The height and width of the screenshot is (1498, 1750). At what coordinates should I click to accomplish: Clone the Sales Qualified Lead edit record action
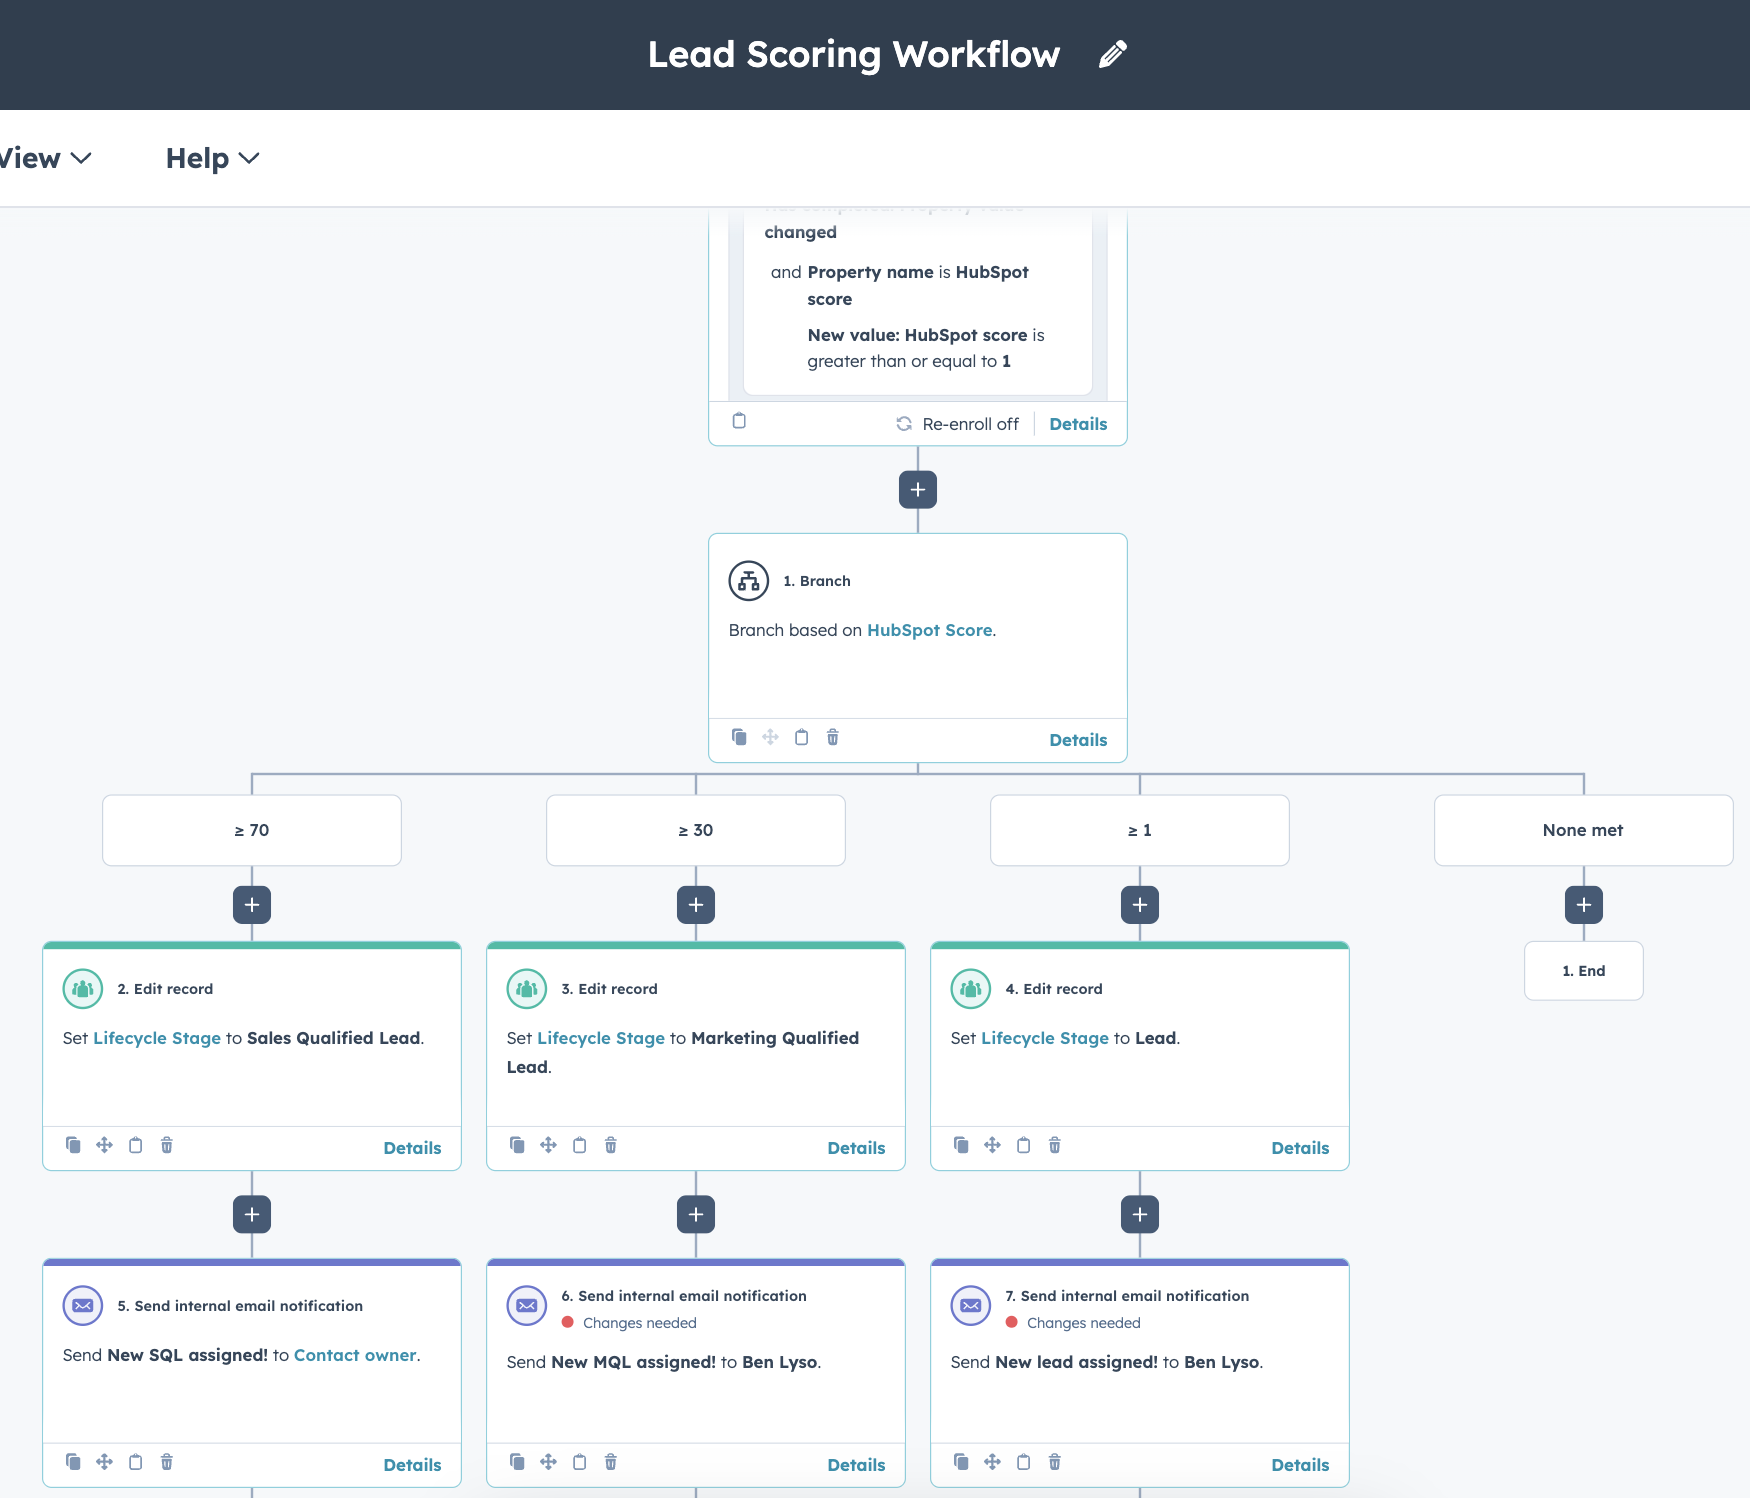[73, 1145]
